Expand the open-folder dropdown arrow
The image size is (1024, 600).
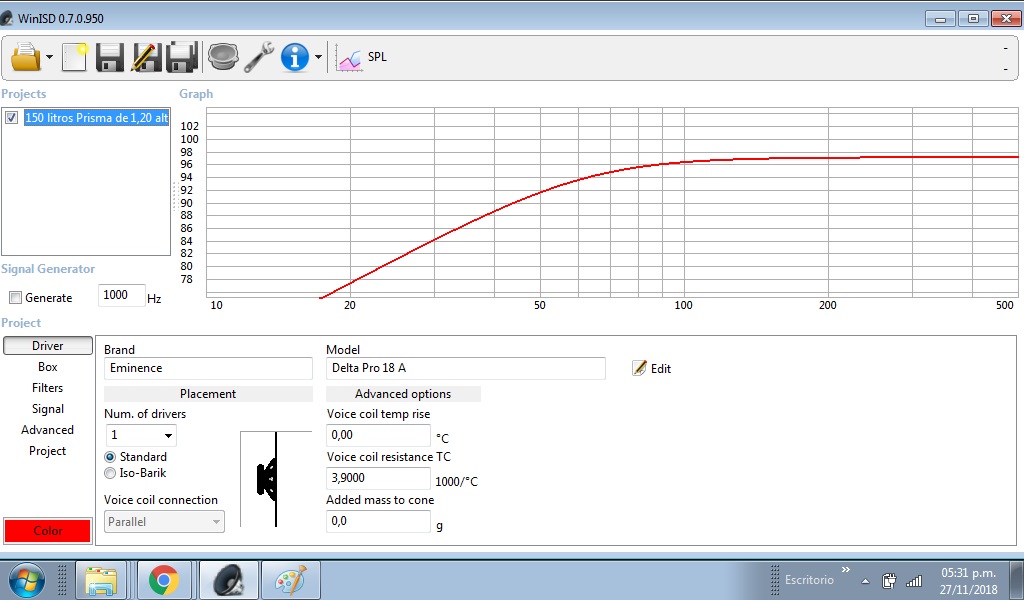(x=50, y=57)
